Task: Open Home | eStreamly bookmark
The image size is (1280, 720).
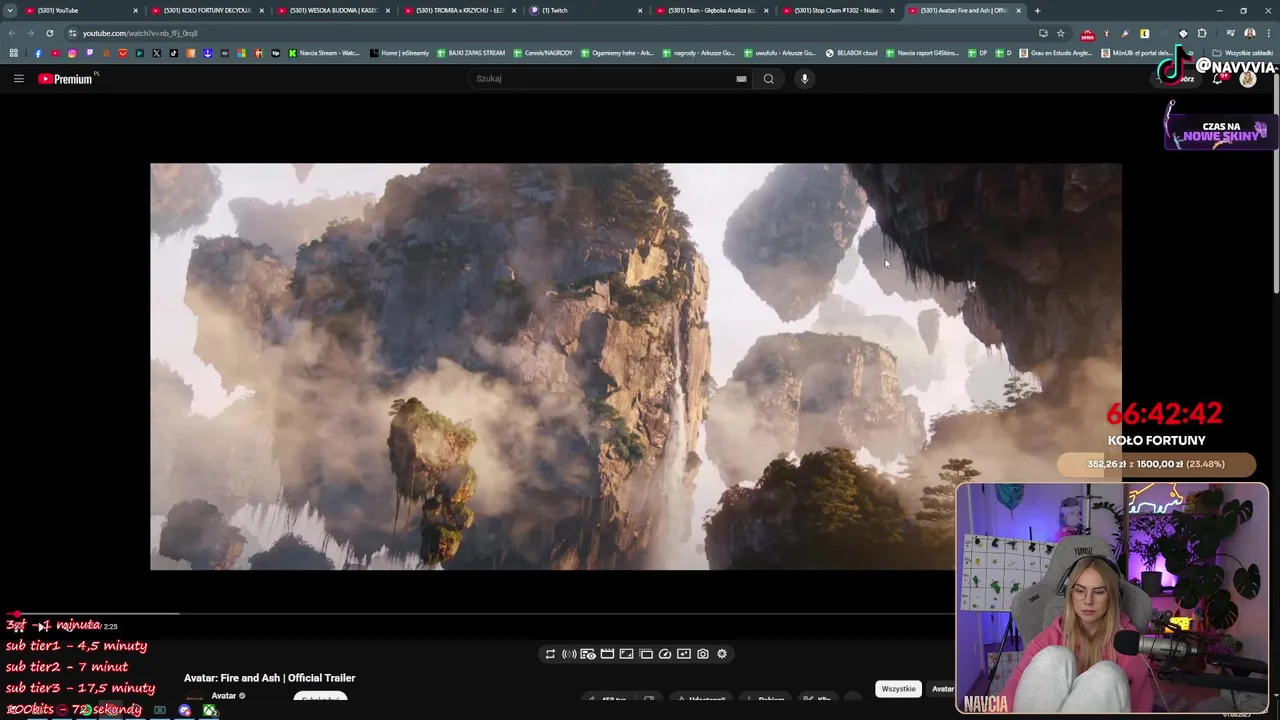Action: pyautogui.click(x=399, y=53)
